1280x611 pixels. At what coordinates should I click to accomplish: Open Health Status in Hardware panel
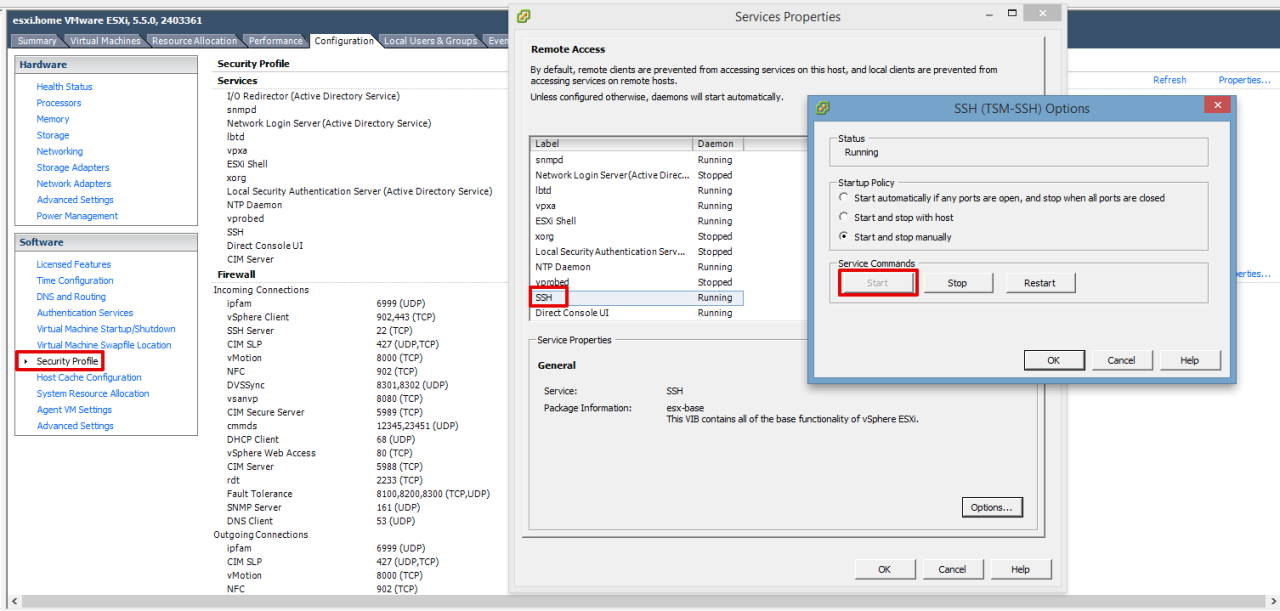click(x=64, y=87)
